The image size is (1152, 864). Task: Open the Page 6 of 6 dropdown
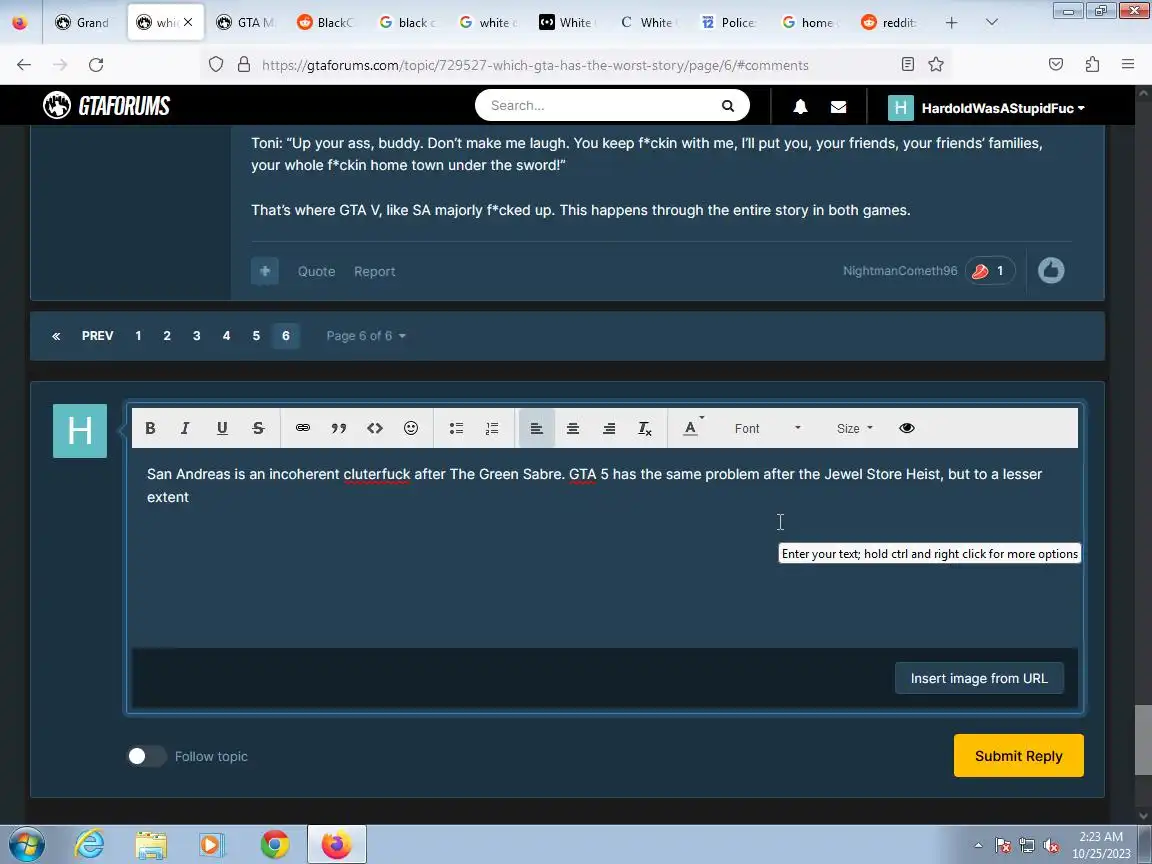pyautogui.click(x=366, y=336)
